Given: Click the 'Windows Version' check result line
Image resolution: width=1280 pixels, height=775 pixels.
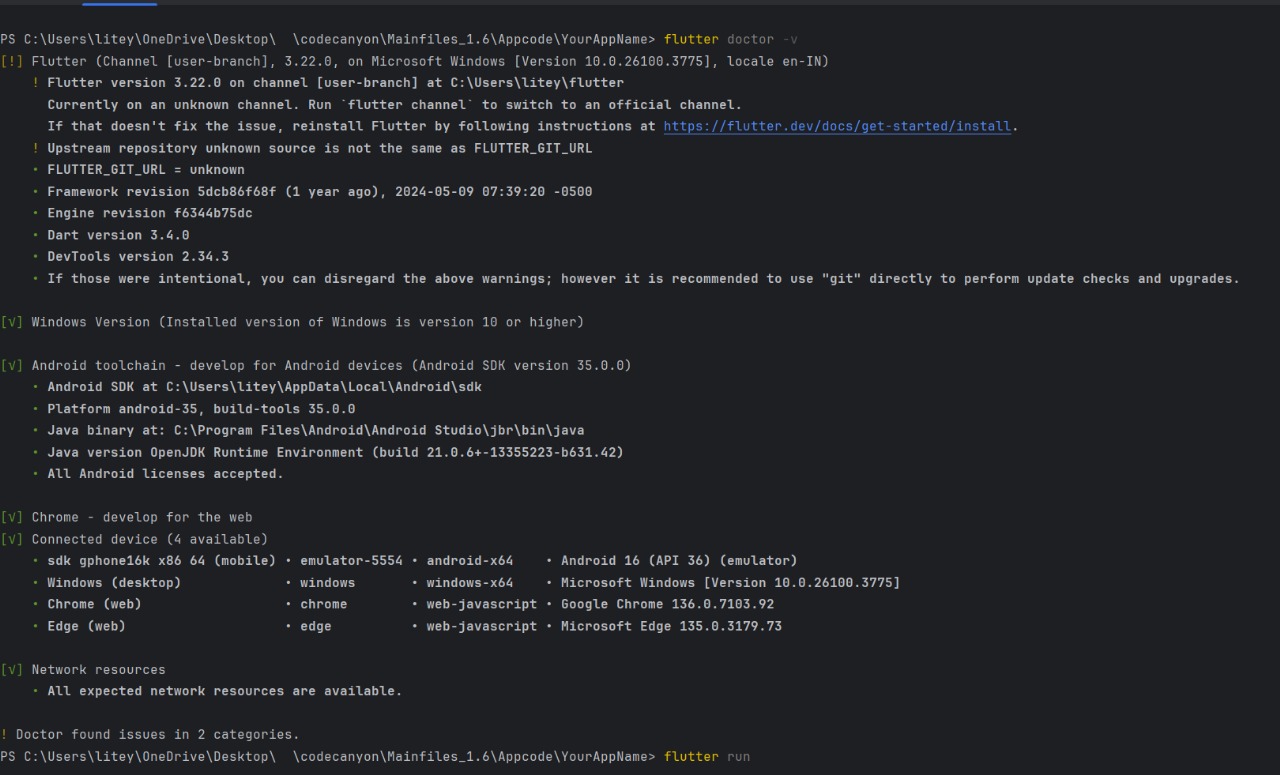Looking at the screenshot, I should pos(292,322).
